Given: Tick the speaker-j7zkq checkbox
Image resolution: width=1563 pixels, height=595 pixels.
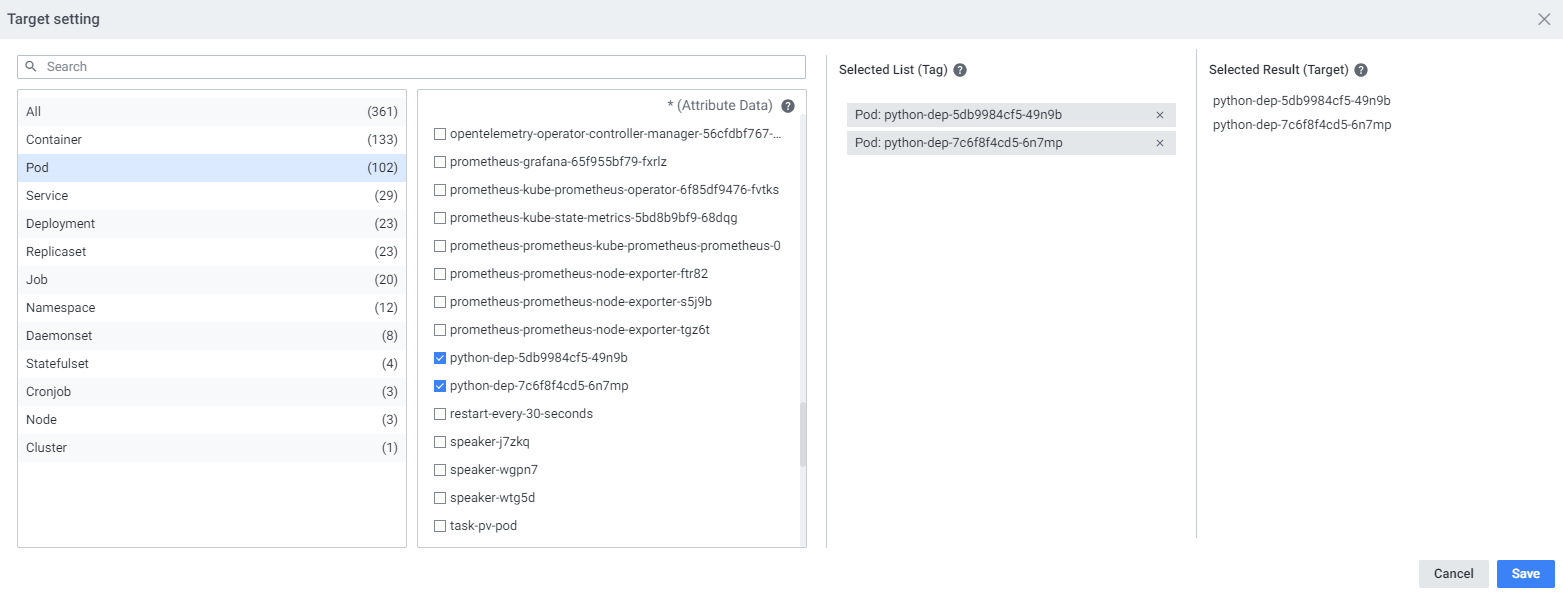Looking at the screenshot, I should coord(440,442).
